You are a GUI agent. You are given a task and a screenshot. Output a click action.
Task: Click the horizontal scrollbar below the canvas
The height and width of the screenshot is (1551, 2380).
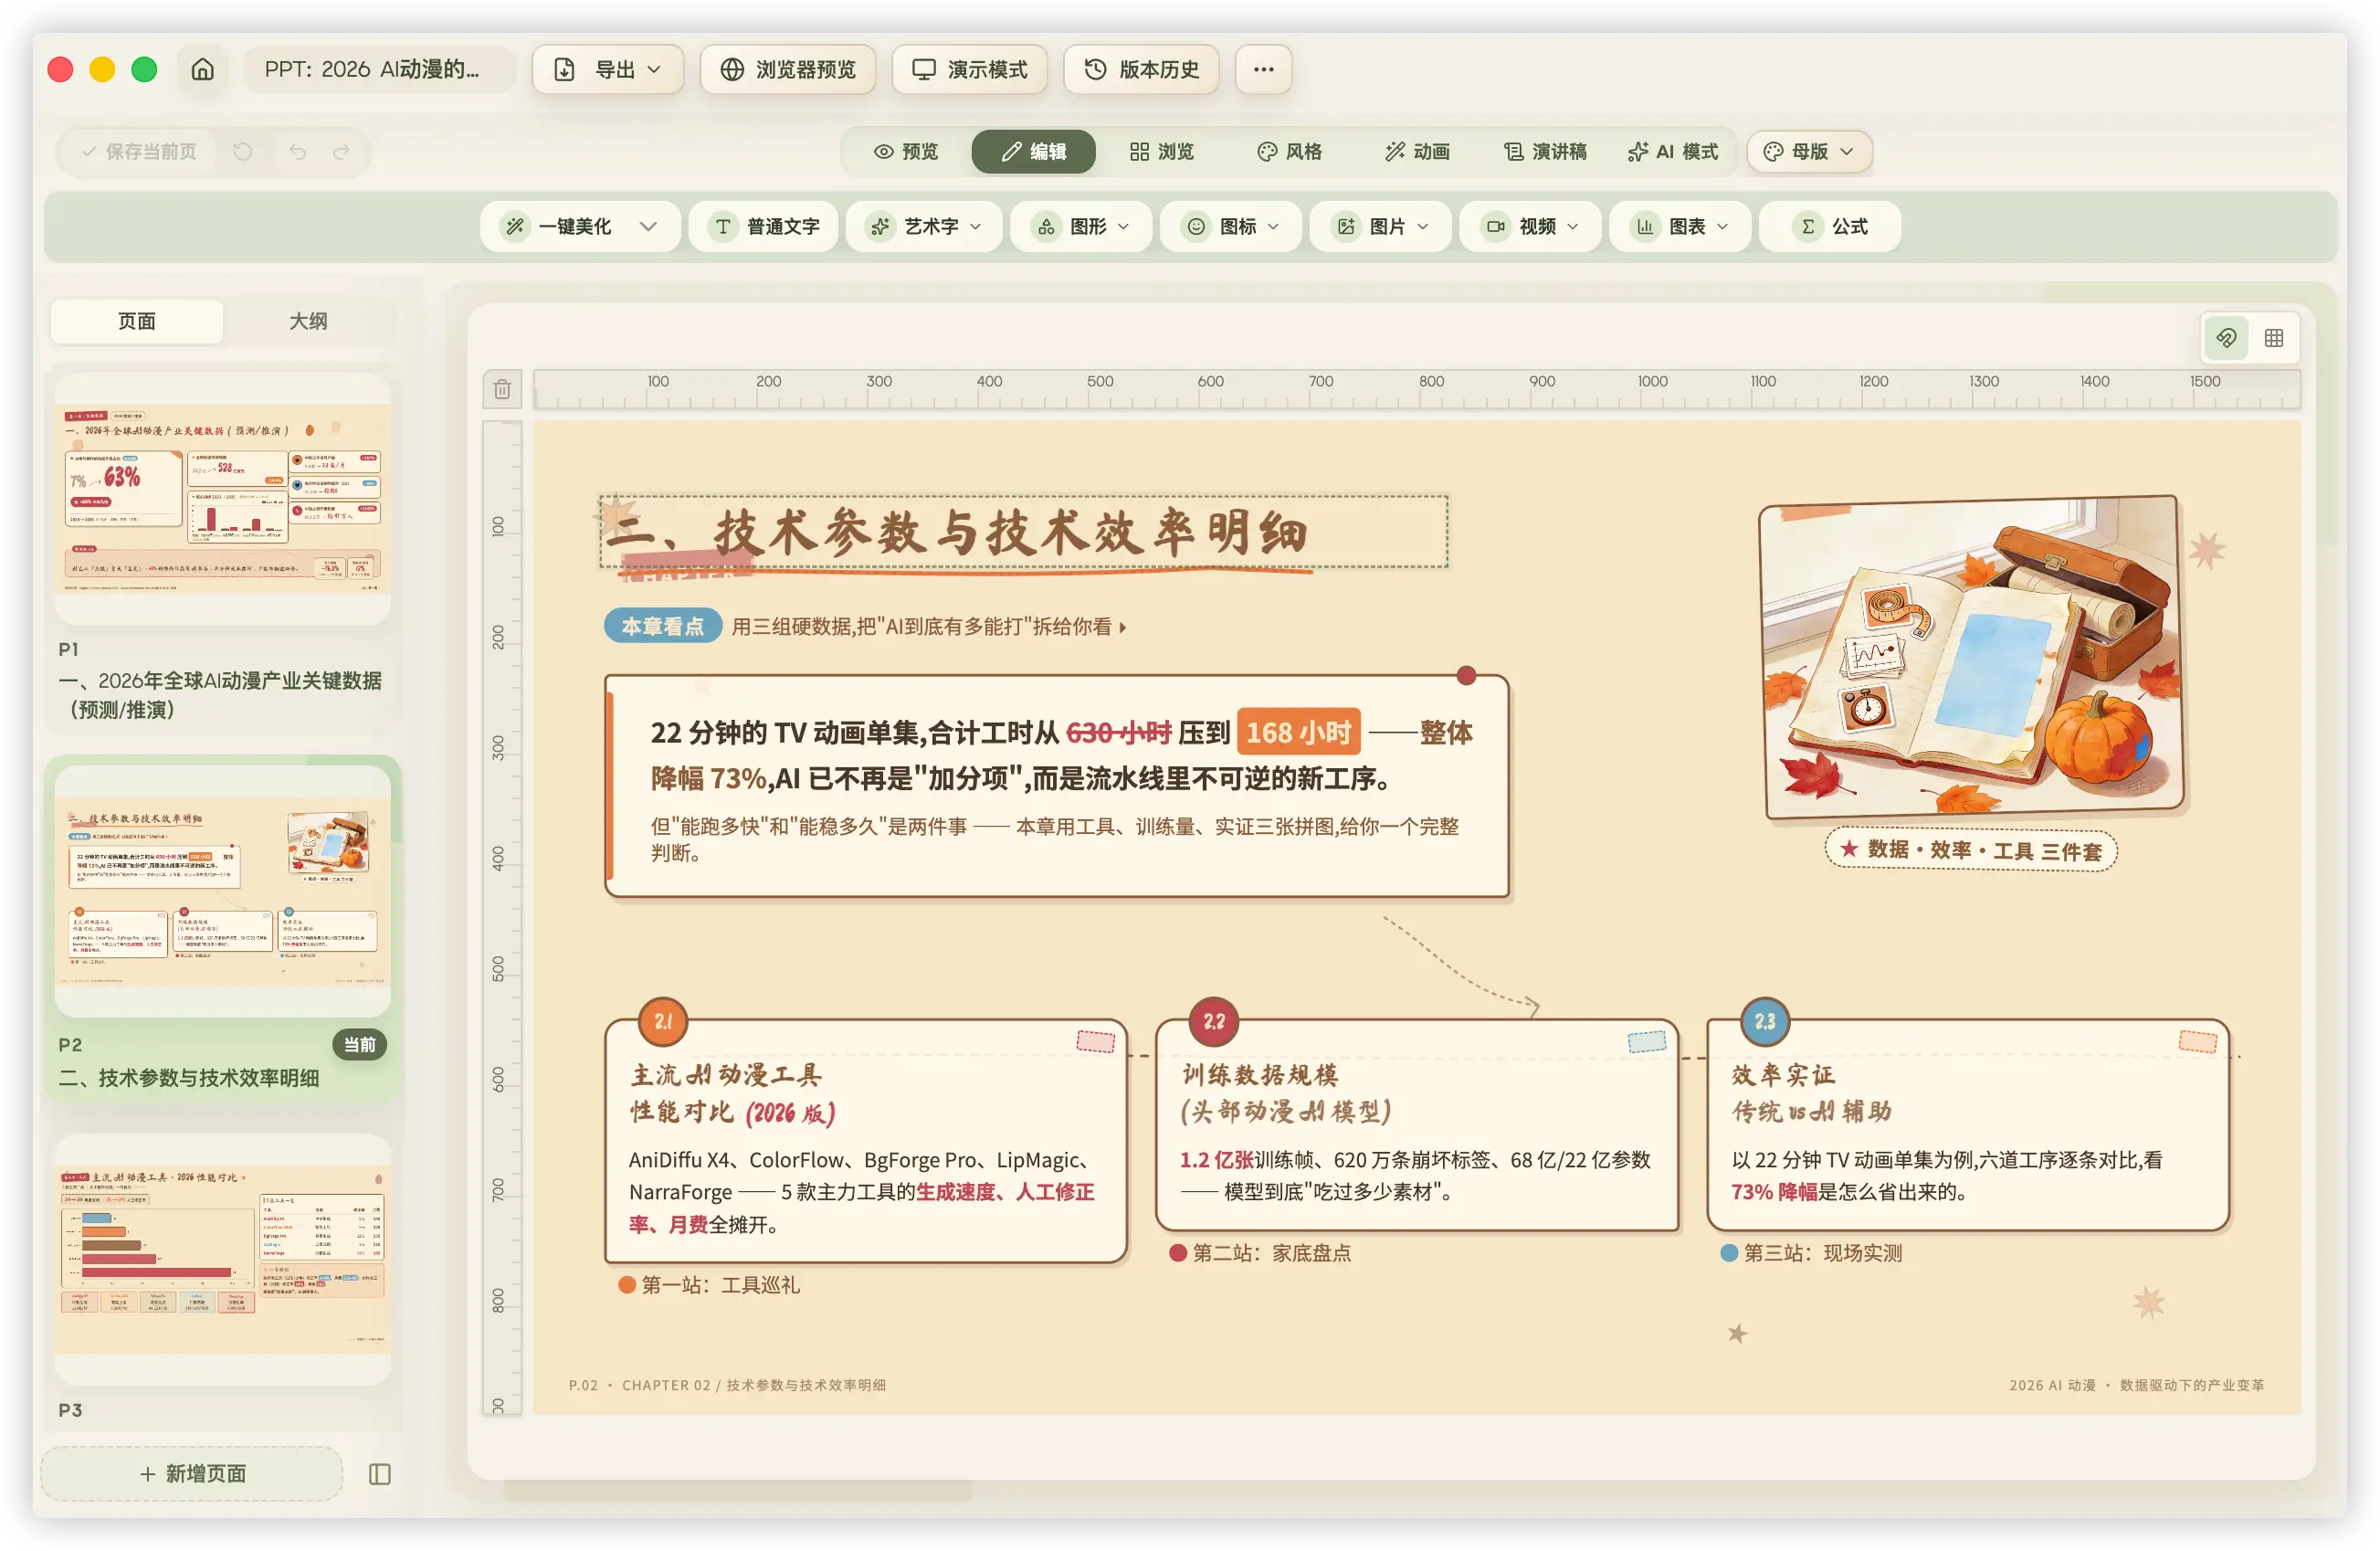pos(738,1492)
